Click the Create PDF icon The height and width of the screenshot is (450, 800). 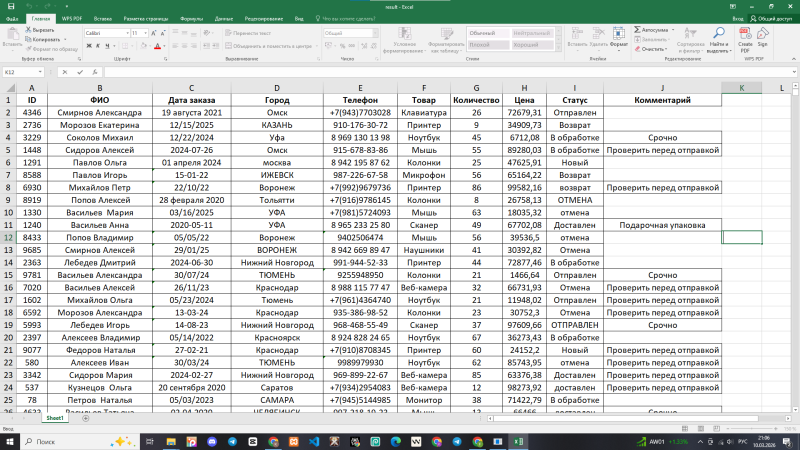(745, 36)
